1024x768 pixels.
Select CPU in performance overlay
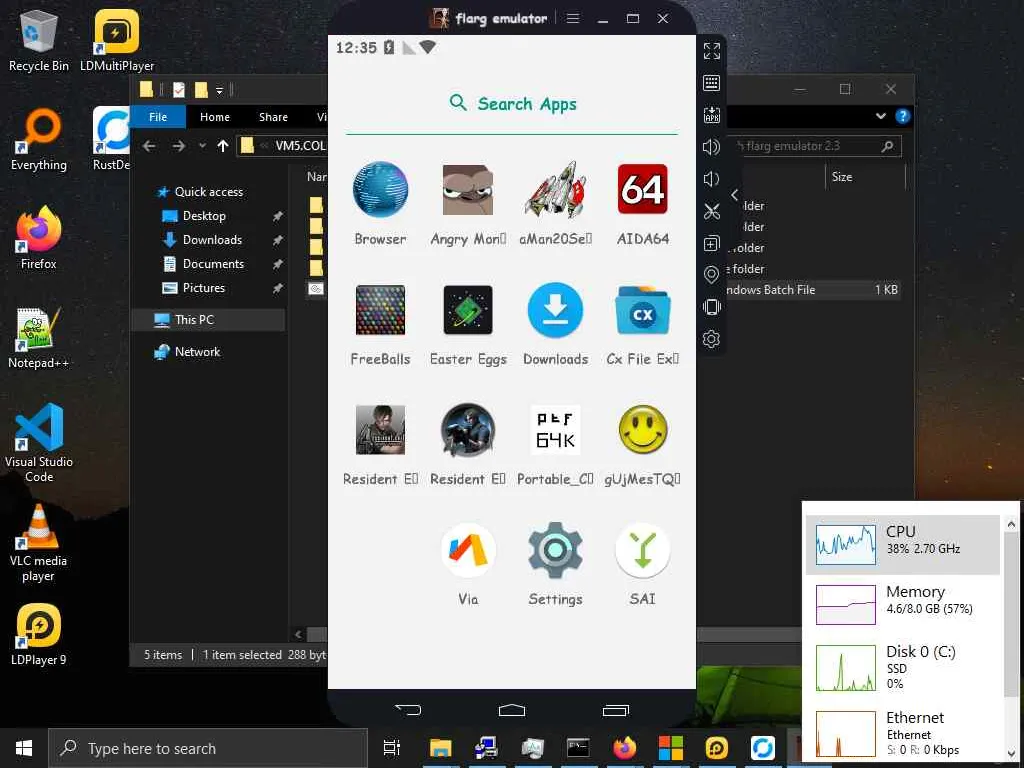click(x=903, y=545)
